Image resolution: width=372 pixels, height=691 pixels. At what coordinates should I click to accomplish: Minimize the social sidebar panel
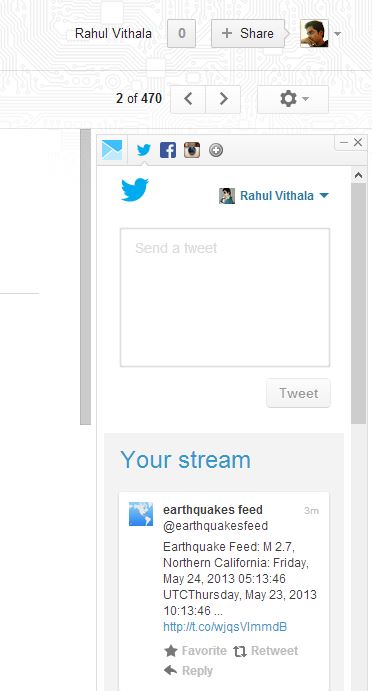tap(344, 142)
